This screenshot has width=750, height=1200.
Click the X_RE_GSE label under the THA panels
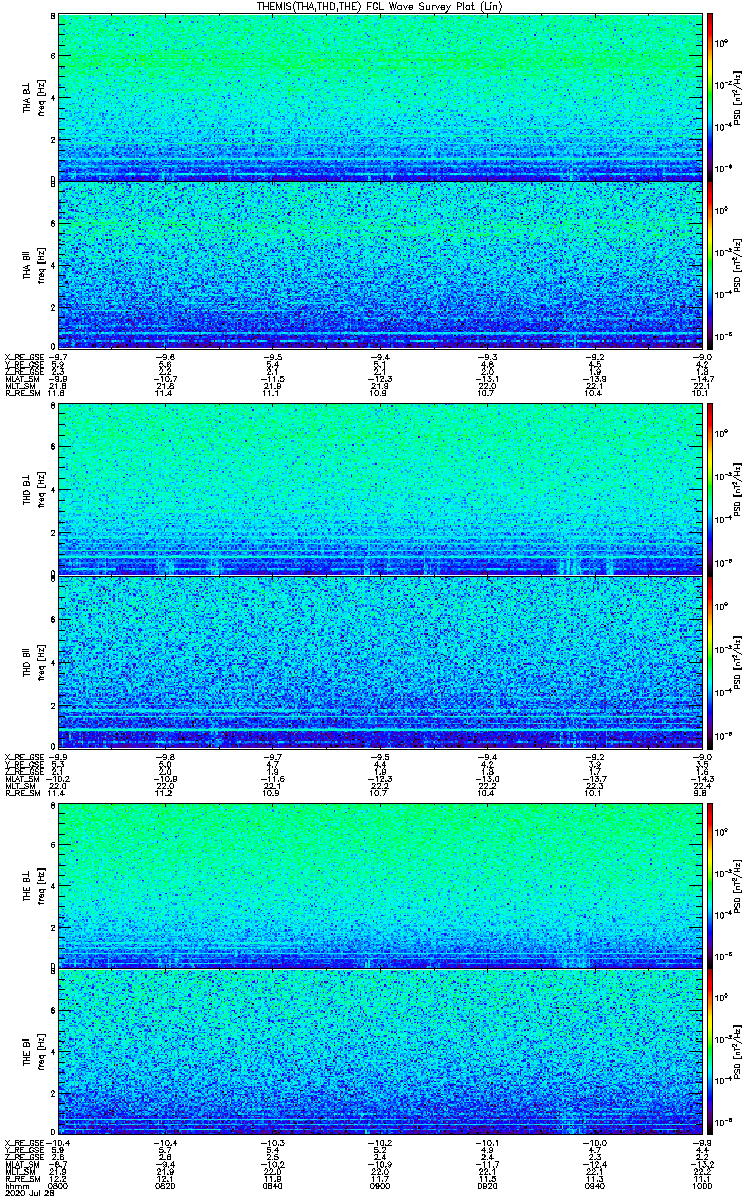point(22,357)
